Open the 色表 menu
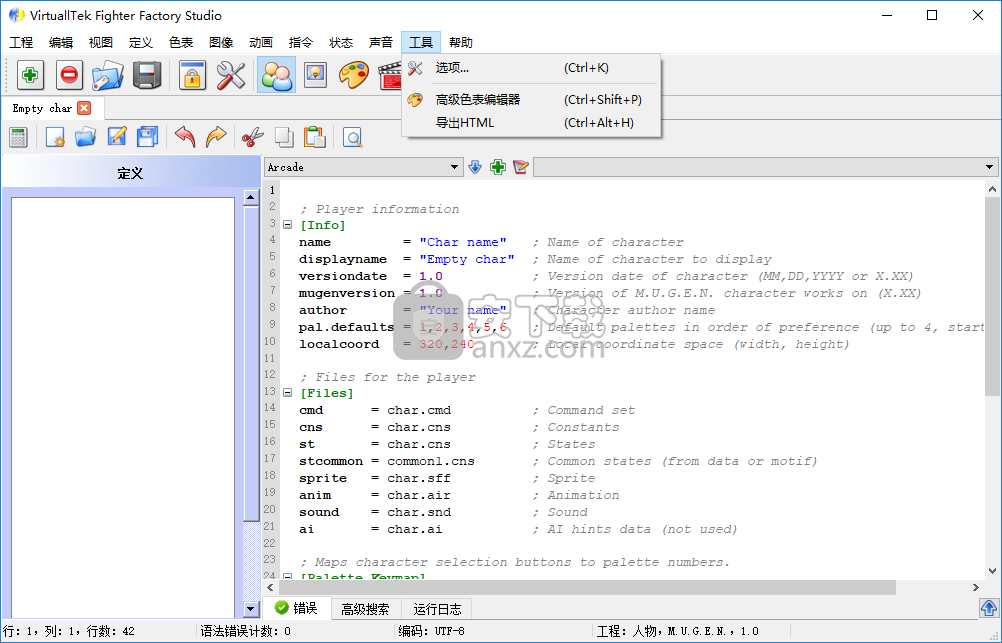Image resolution: width=1002 pixels, height=643 pixels. pos(181,43)
